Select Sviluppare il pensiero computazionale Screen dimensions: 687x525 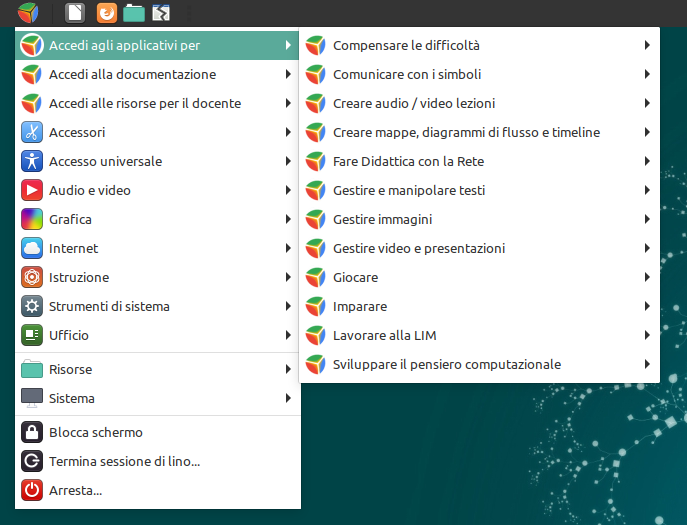point(446,364)
